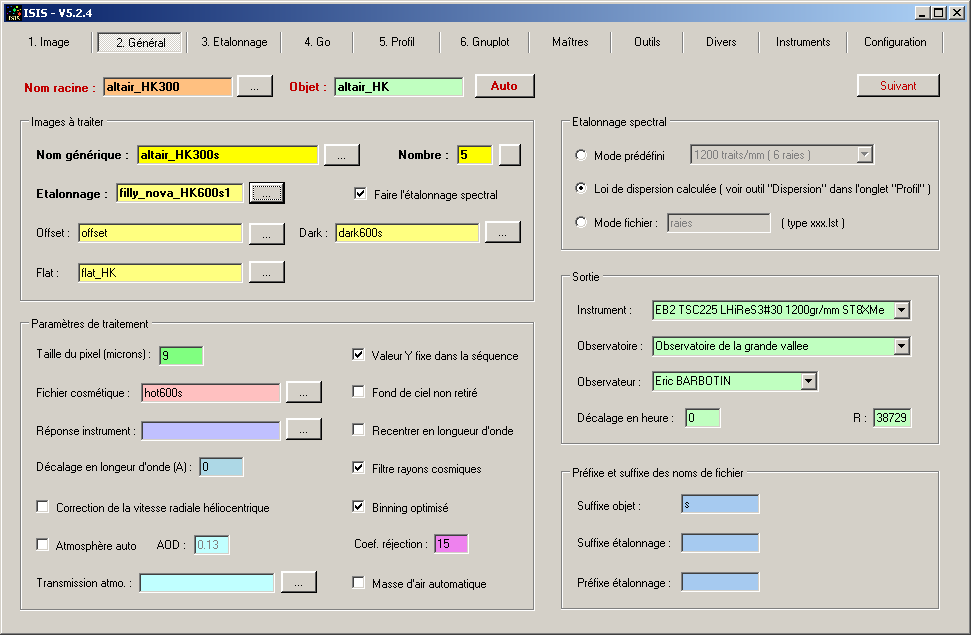Open the Instrument dropdown list
Image resolution: width=971 pixels, height=635 pixels.
902,310
